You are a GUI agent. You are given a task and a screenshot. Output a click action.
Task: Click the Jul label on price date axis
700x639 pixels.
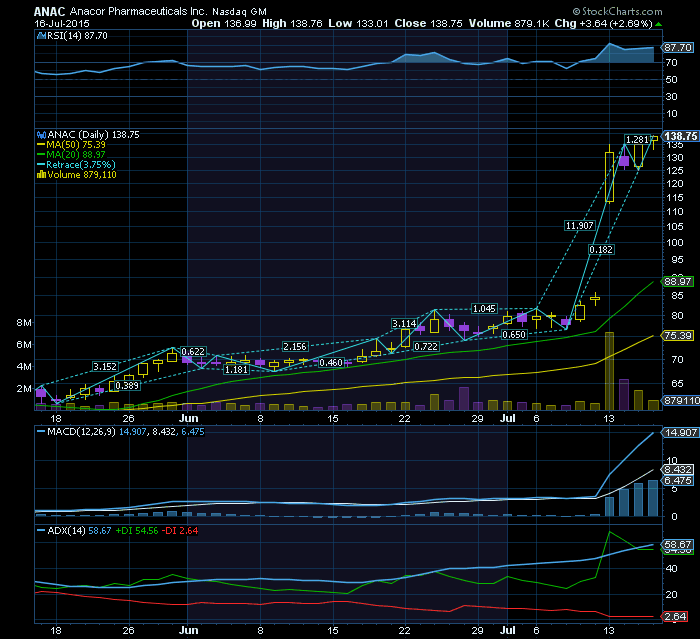point(508,418)
